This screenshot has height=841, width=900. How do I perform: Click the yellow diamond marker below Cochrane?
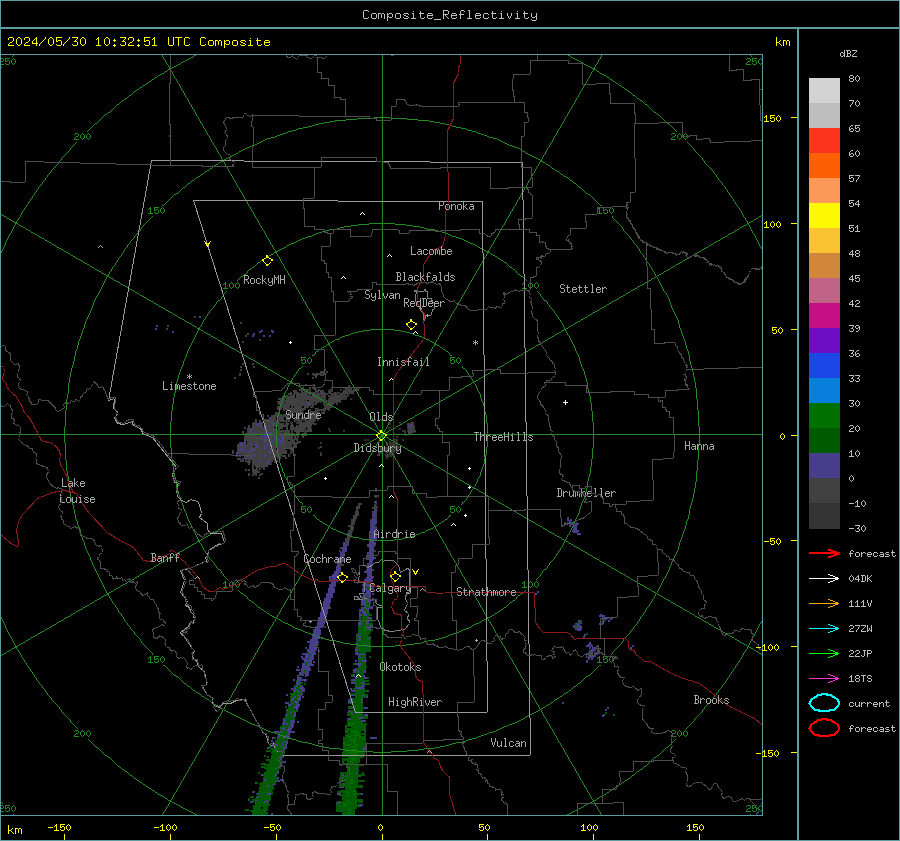click(x=342, y=578)
